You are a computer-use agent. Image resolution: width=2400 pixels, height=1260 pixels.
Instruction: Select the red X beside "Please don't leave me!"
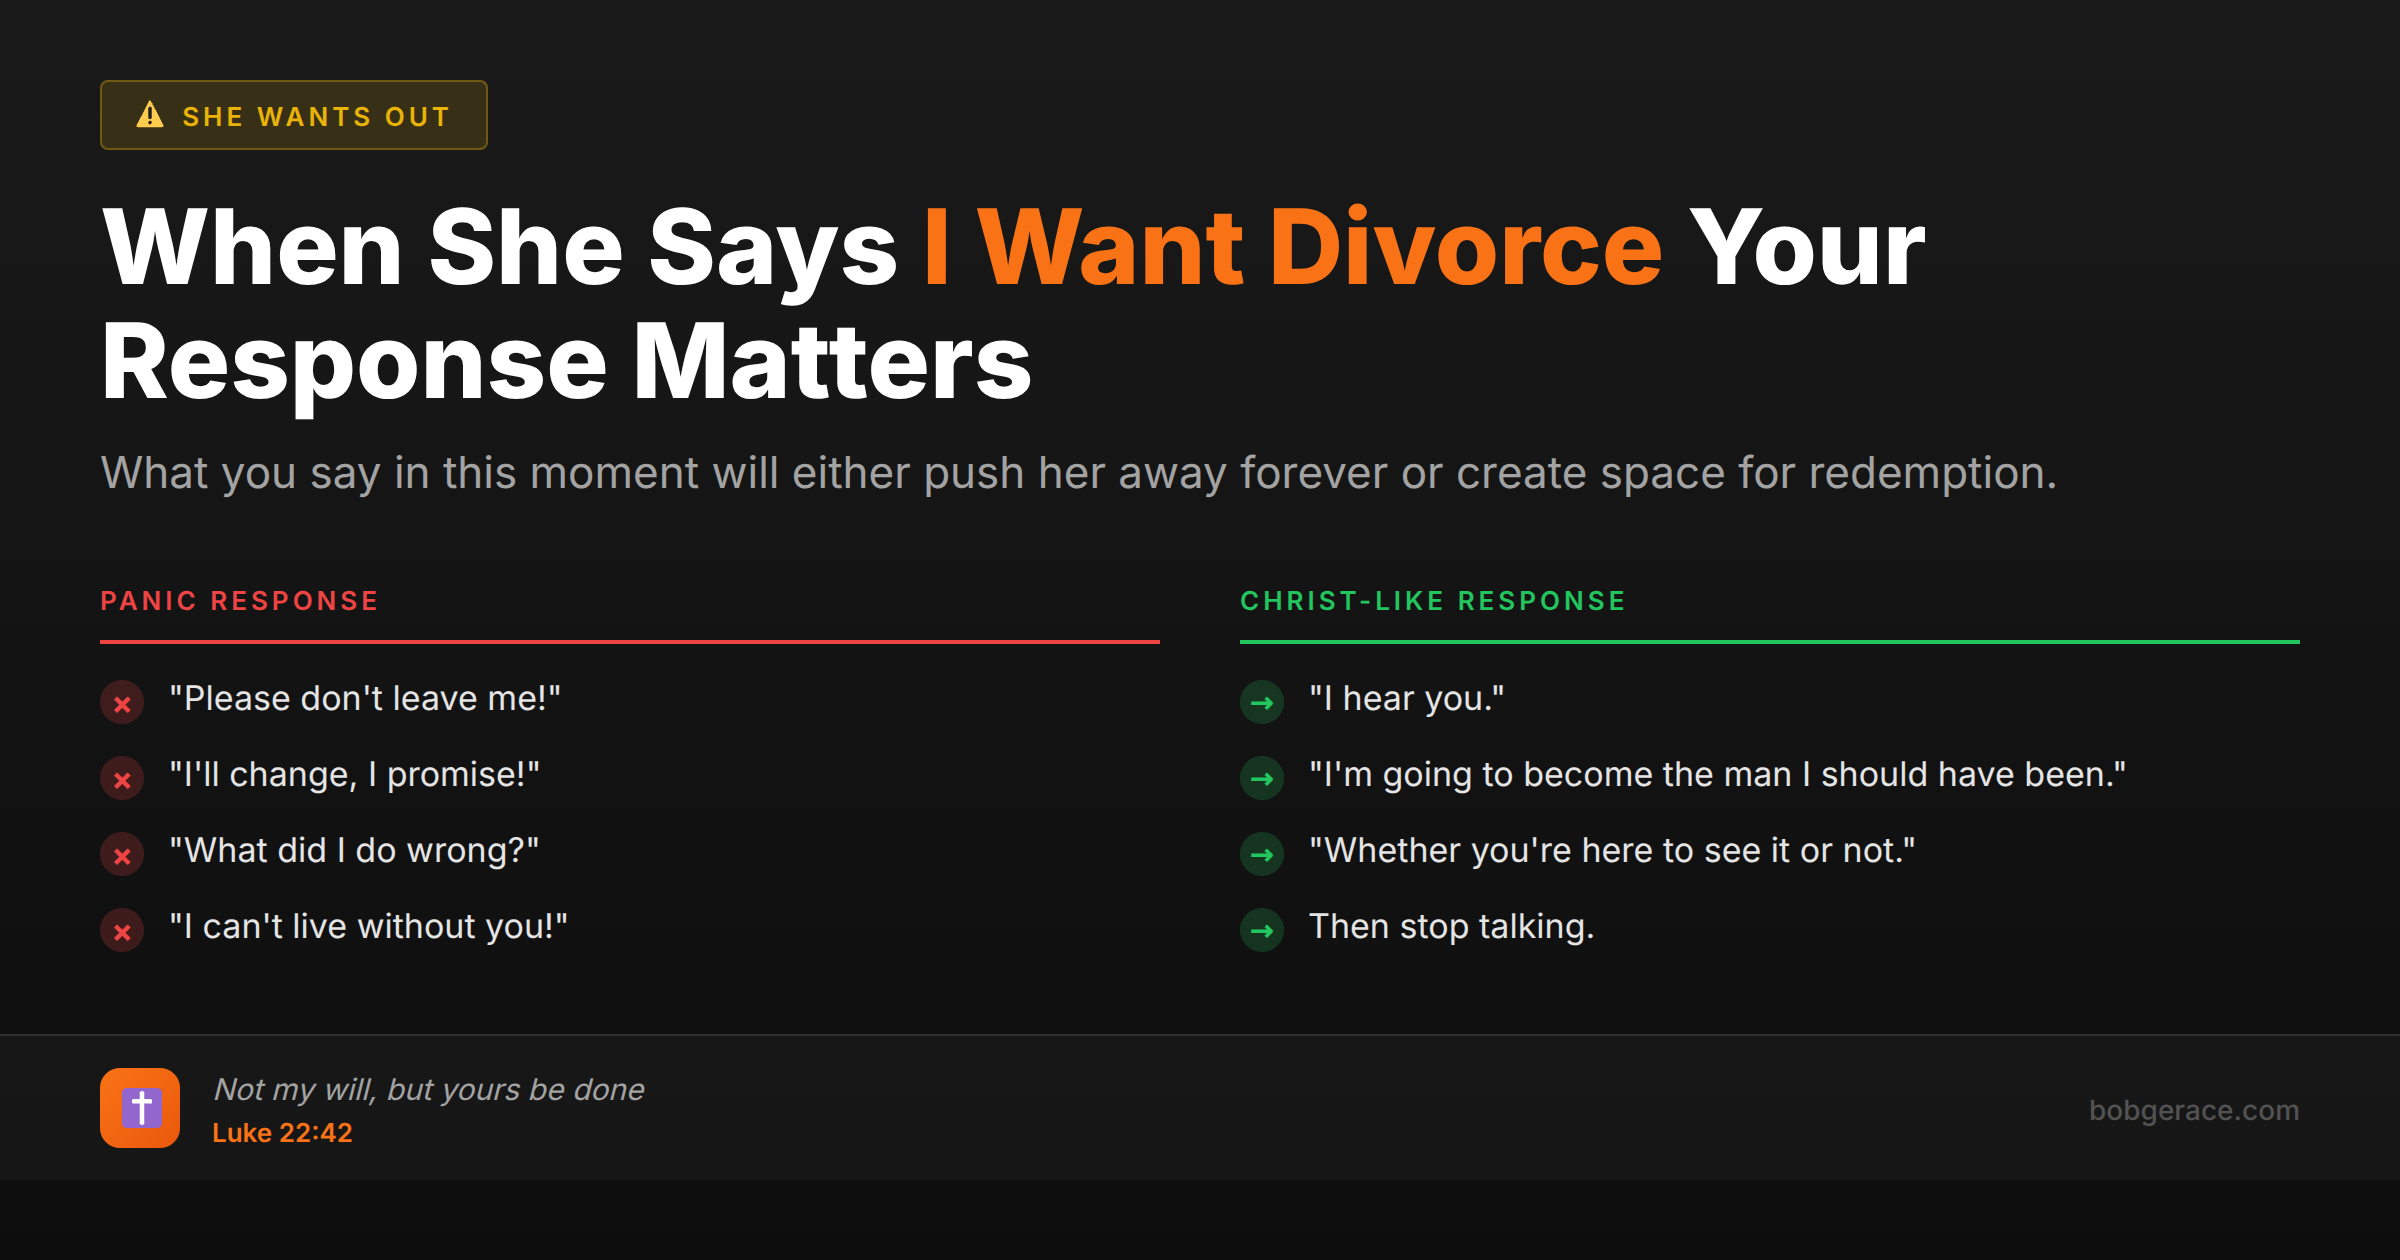click(x=122, y=703)
